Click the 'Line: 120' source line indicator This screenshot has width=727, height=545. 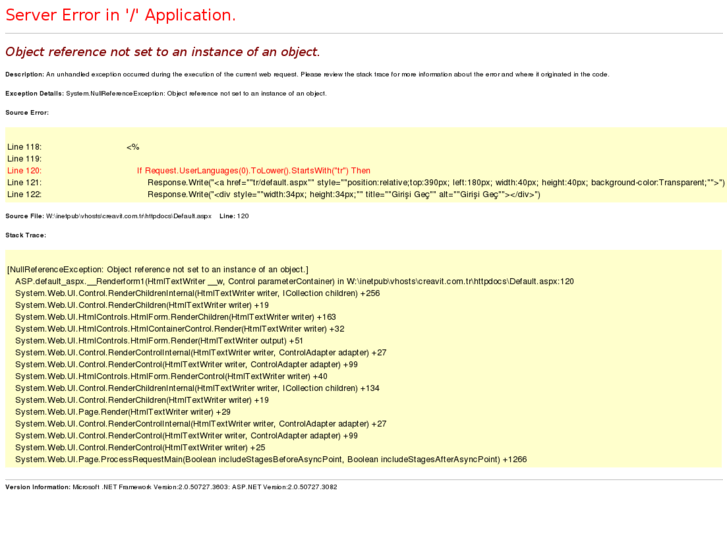(x=234, y=216)
